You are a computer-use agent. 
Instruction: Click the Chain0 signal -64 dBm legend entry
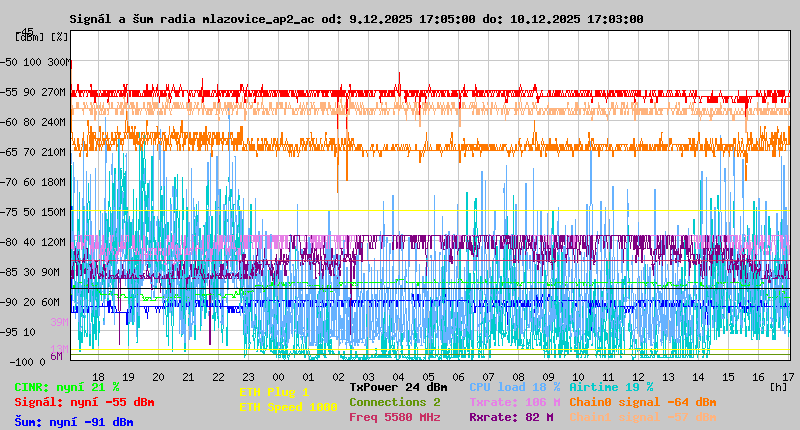(x=643, y=402)
